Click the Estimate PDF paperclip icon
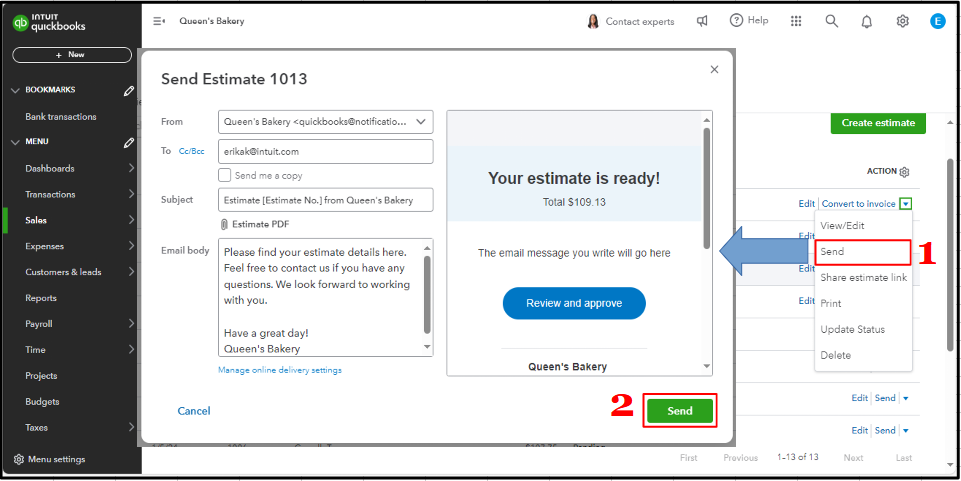The width and height of the screenshot is (961, 481). 224,224
